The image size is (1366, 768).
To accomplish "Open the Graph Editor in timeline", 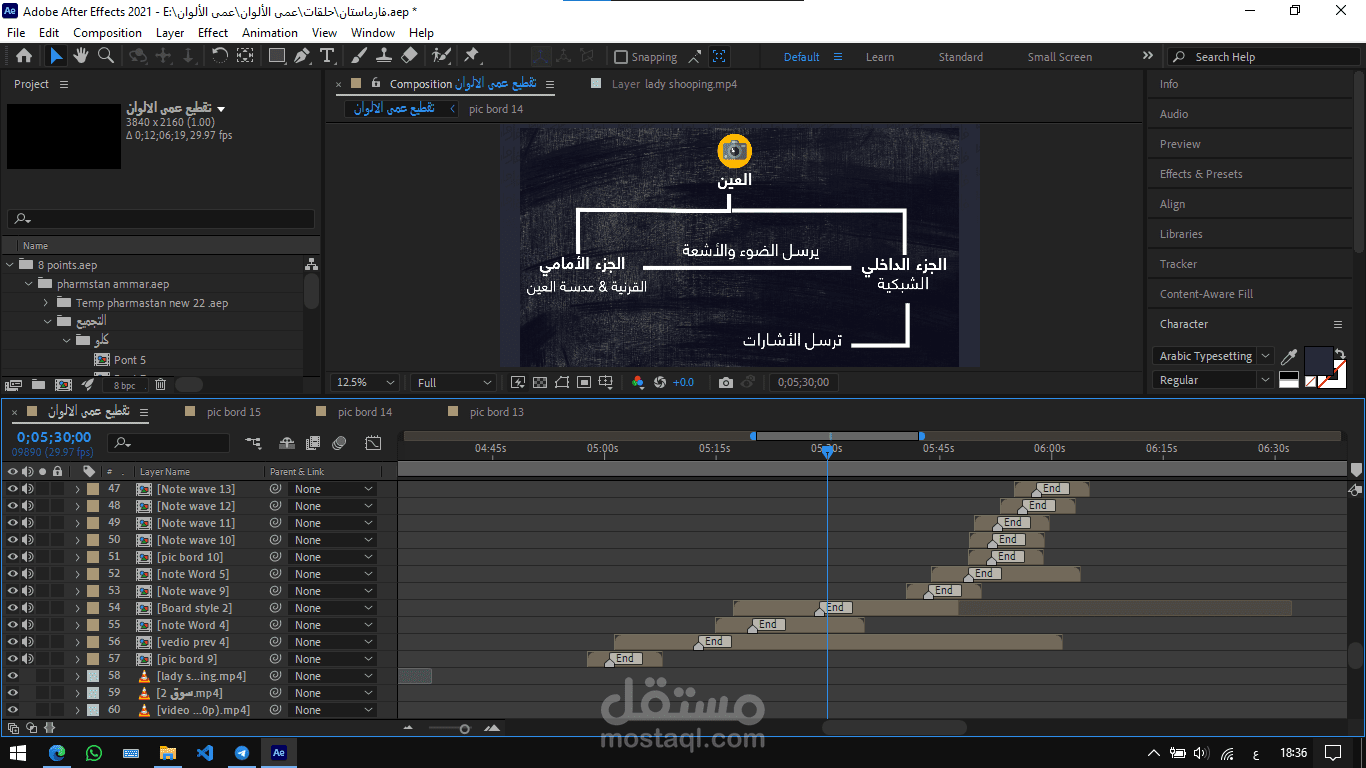I will [x=373, y=442].
